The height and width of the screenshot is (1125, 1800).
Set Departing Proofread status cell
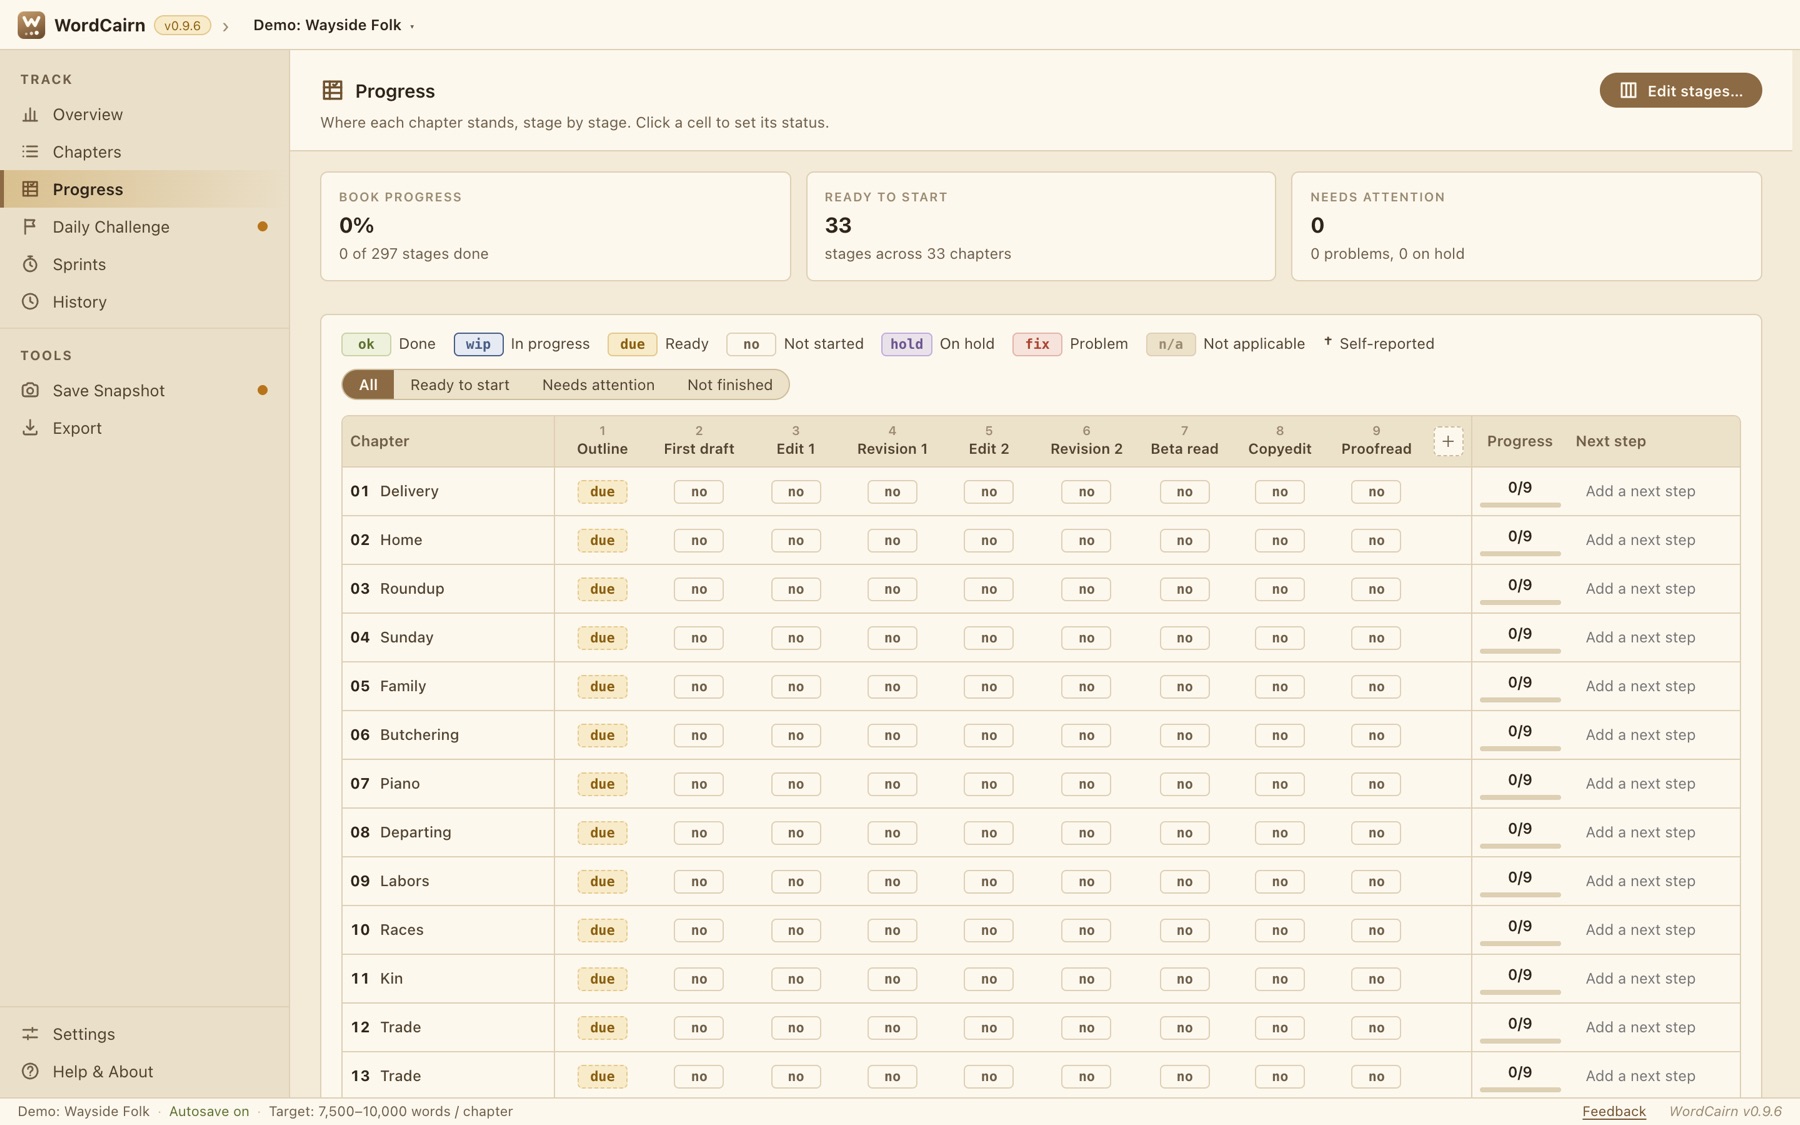pos(1376,833)
